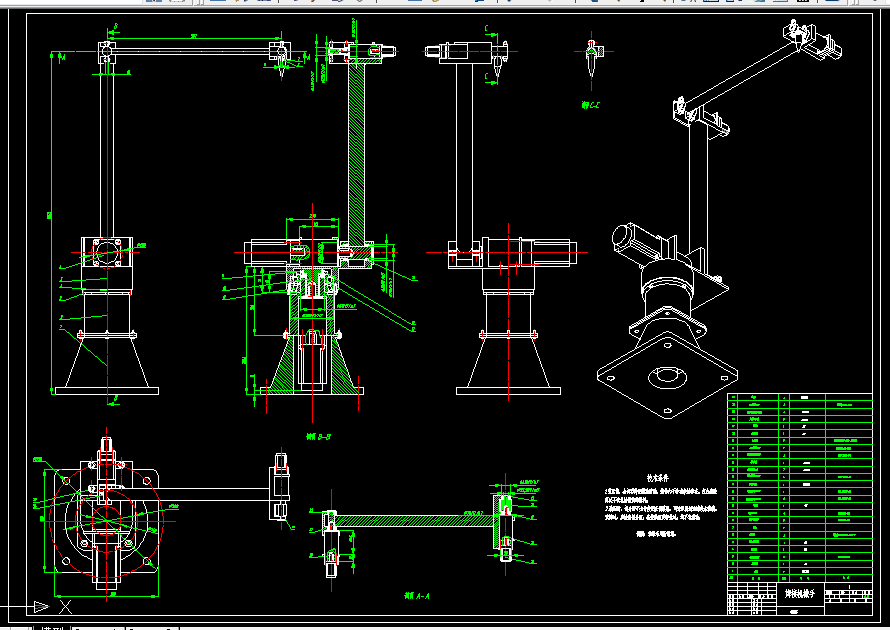Select the drawing name cell in title block
890x630 pixels.
(x=799, y=594)
